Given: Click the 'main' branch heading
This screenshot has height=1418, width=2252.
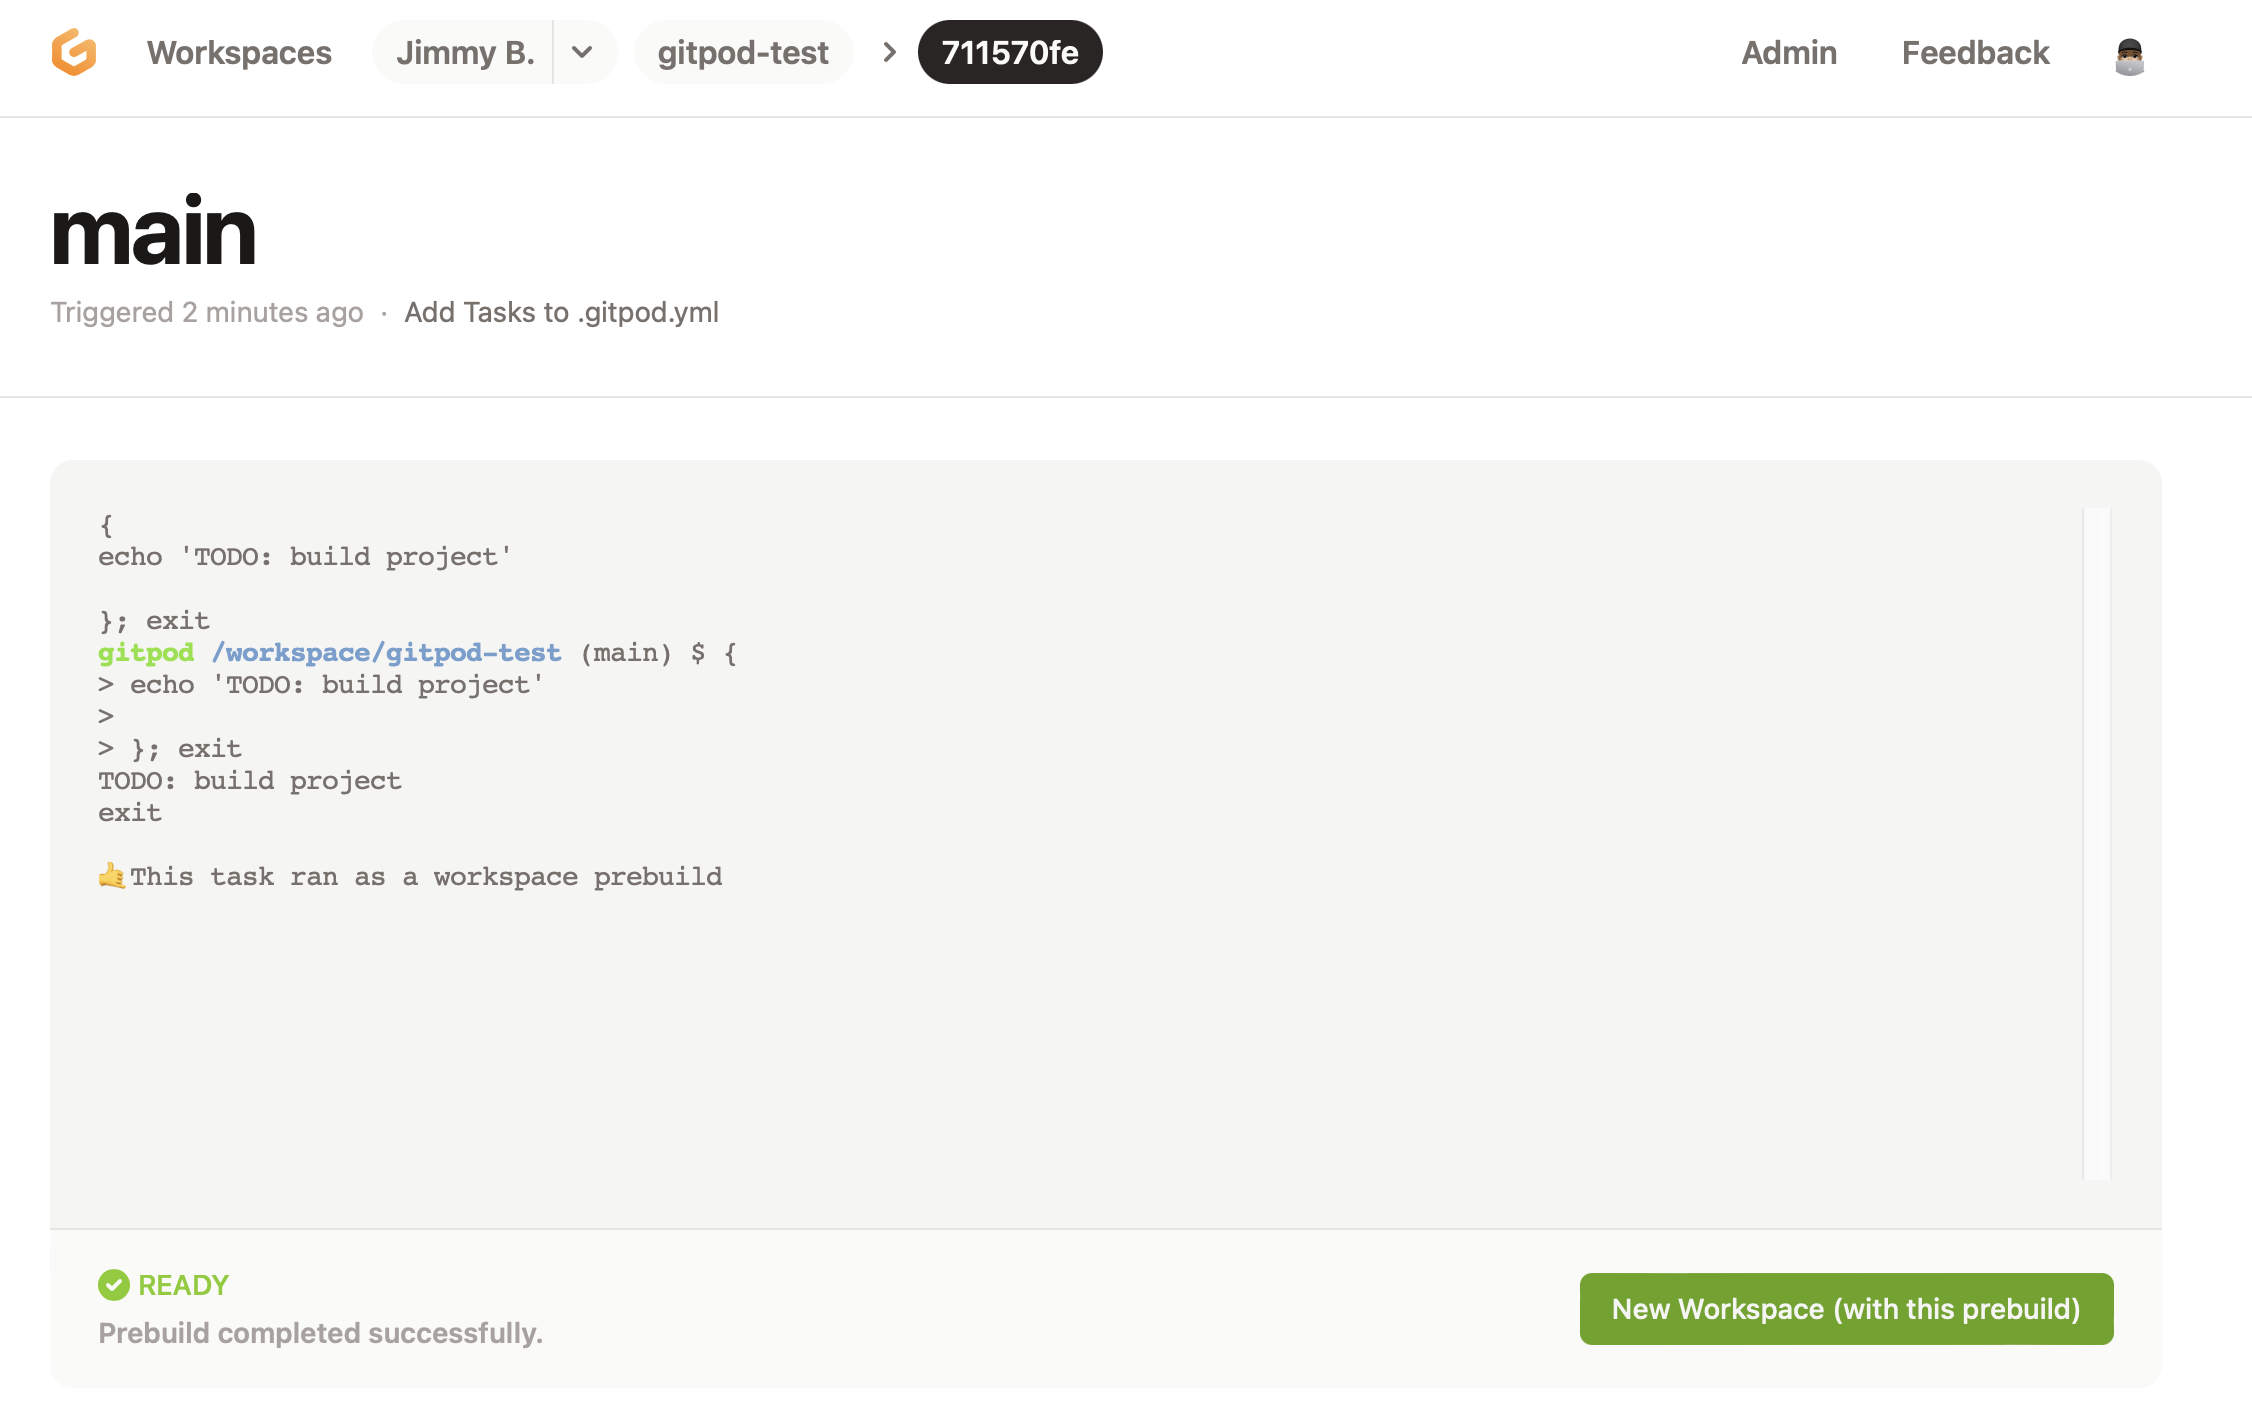Looking at the screenshot, I should tap(154, 233).
